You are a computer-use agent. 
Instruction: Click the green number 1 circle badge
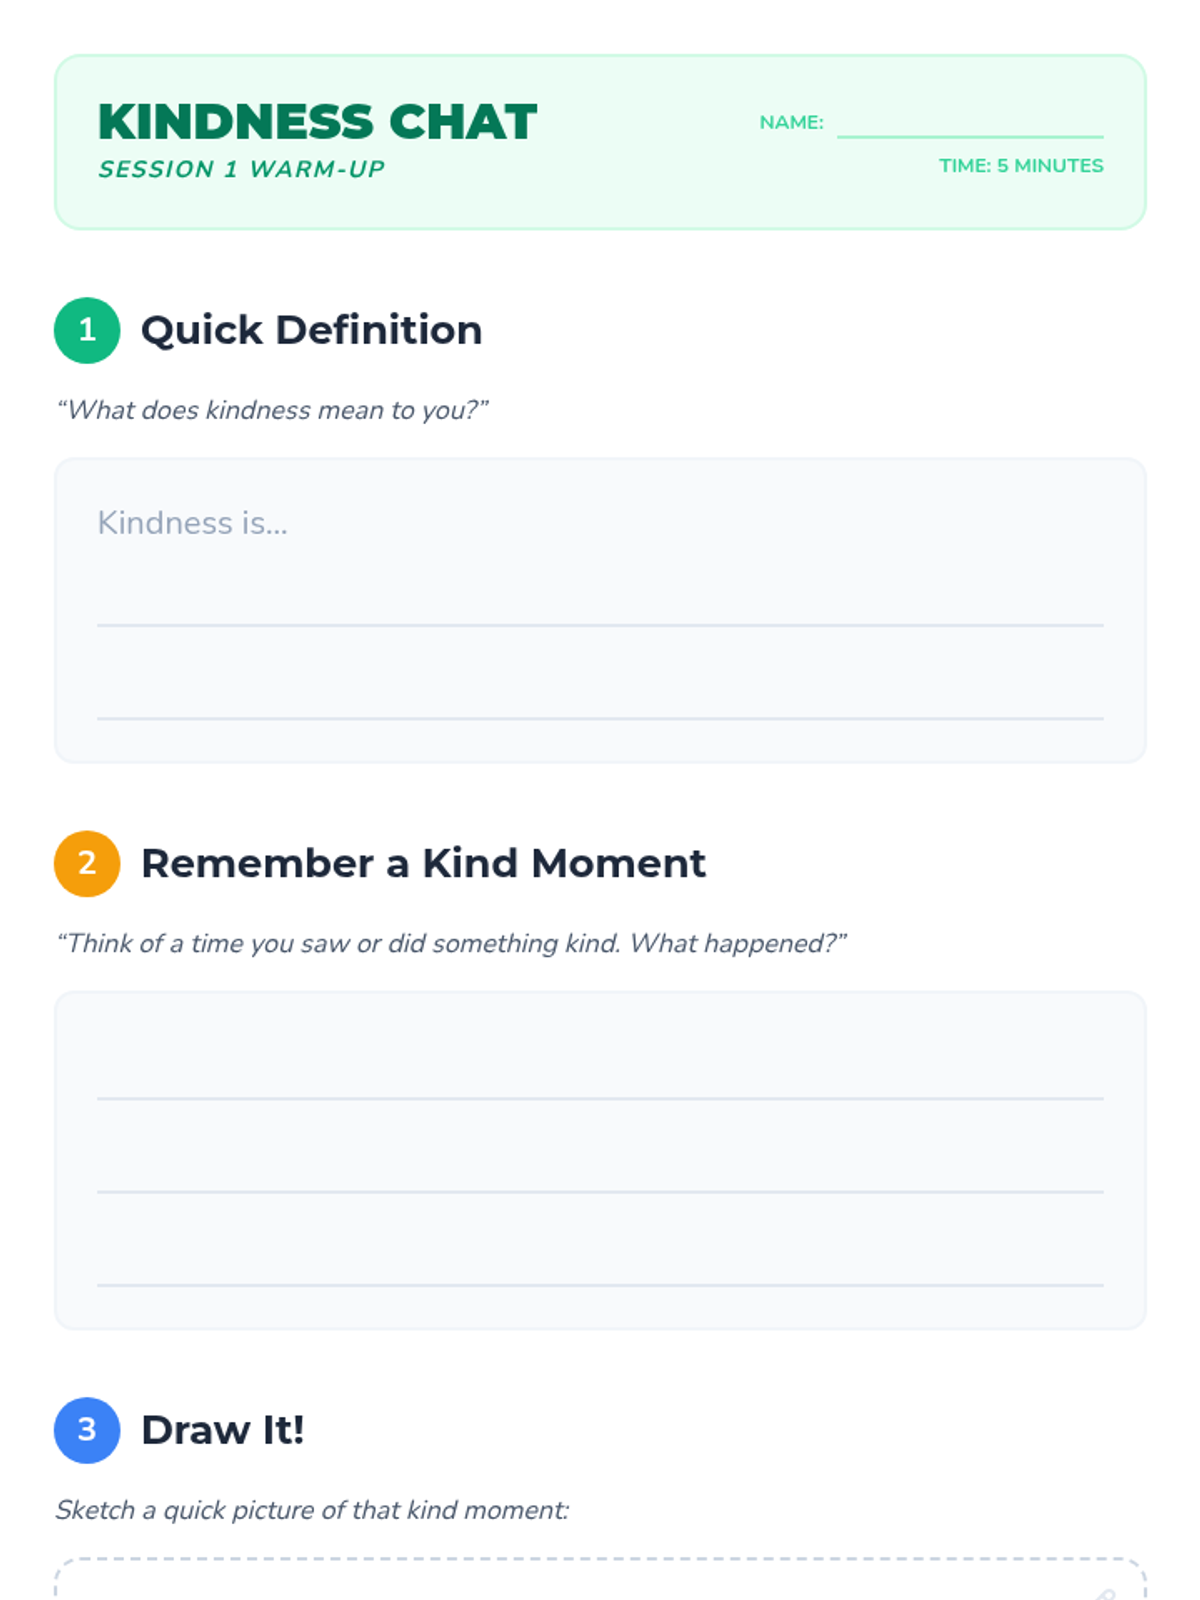87,330
